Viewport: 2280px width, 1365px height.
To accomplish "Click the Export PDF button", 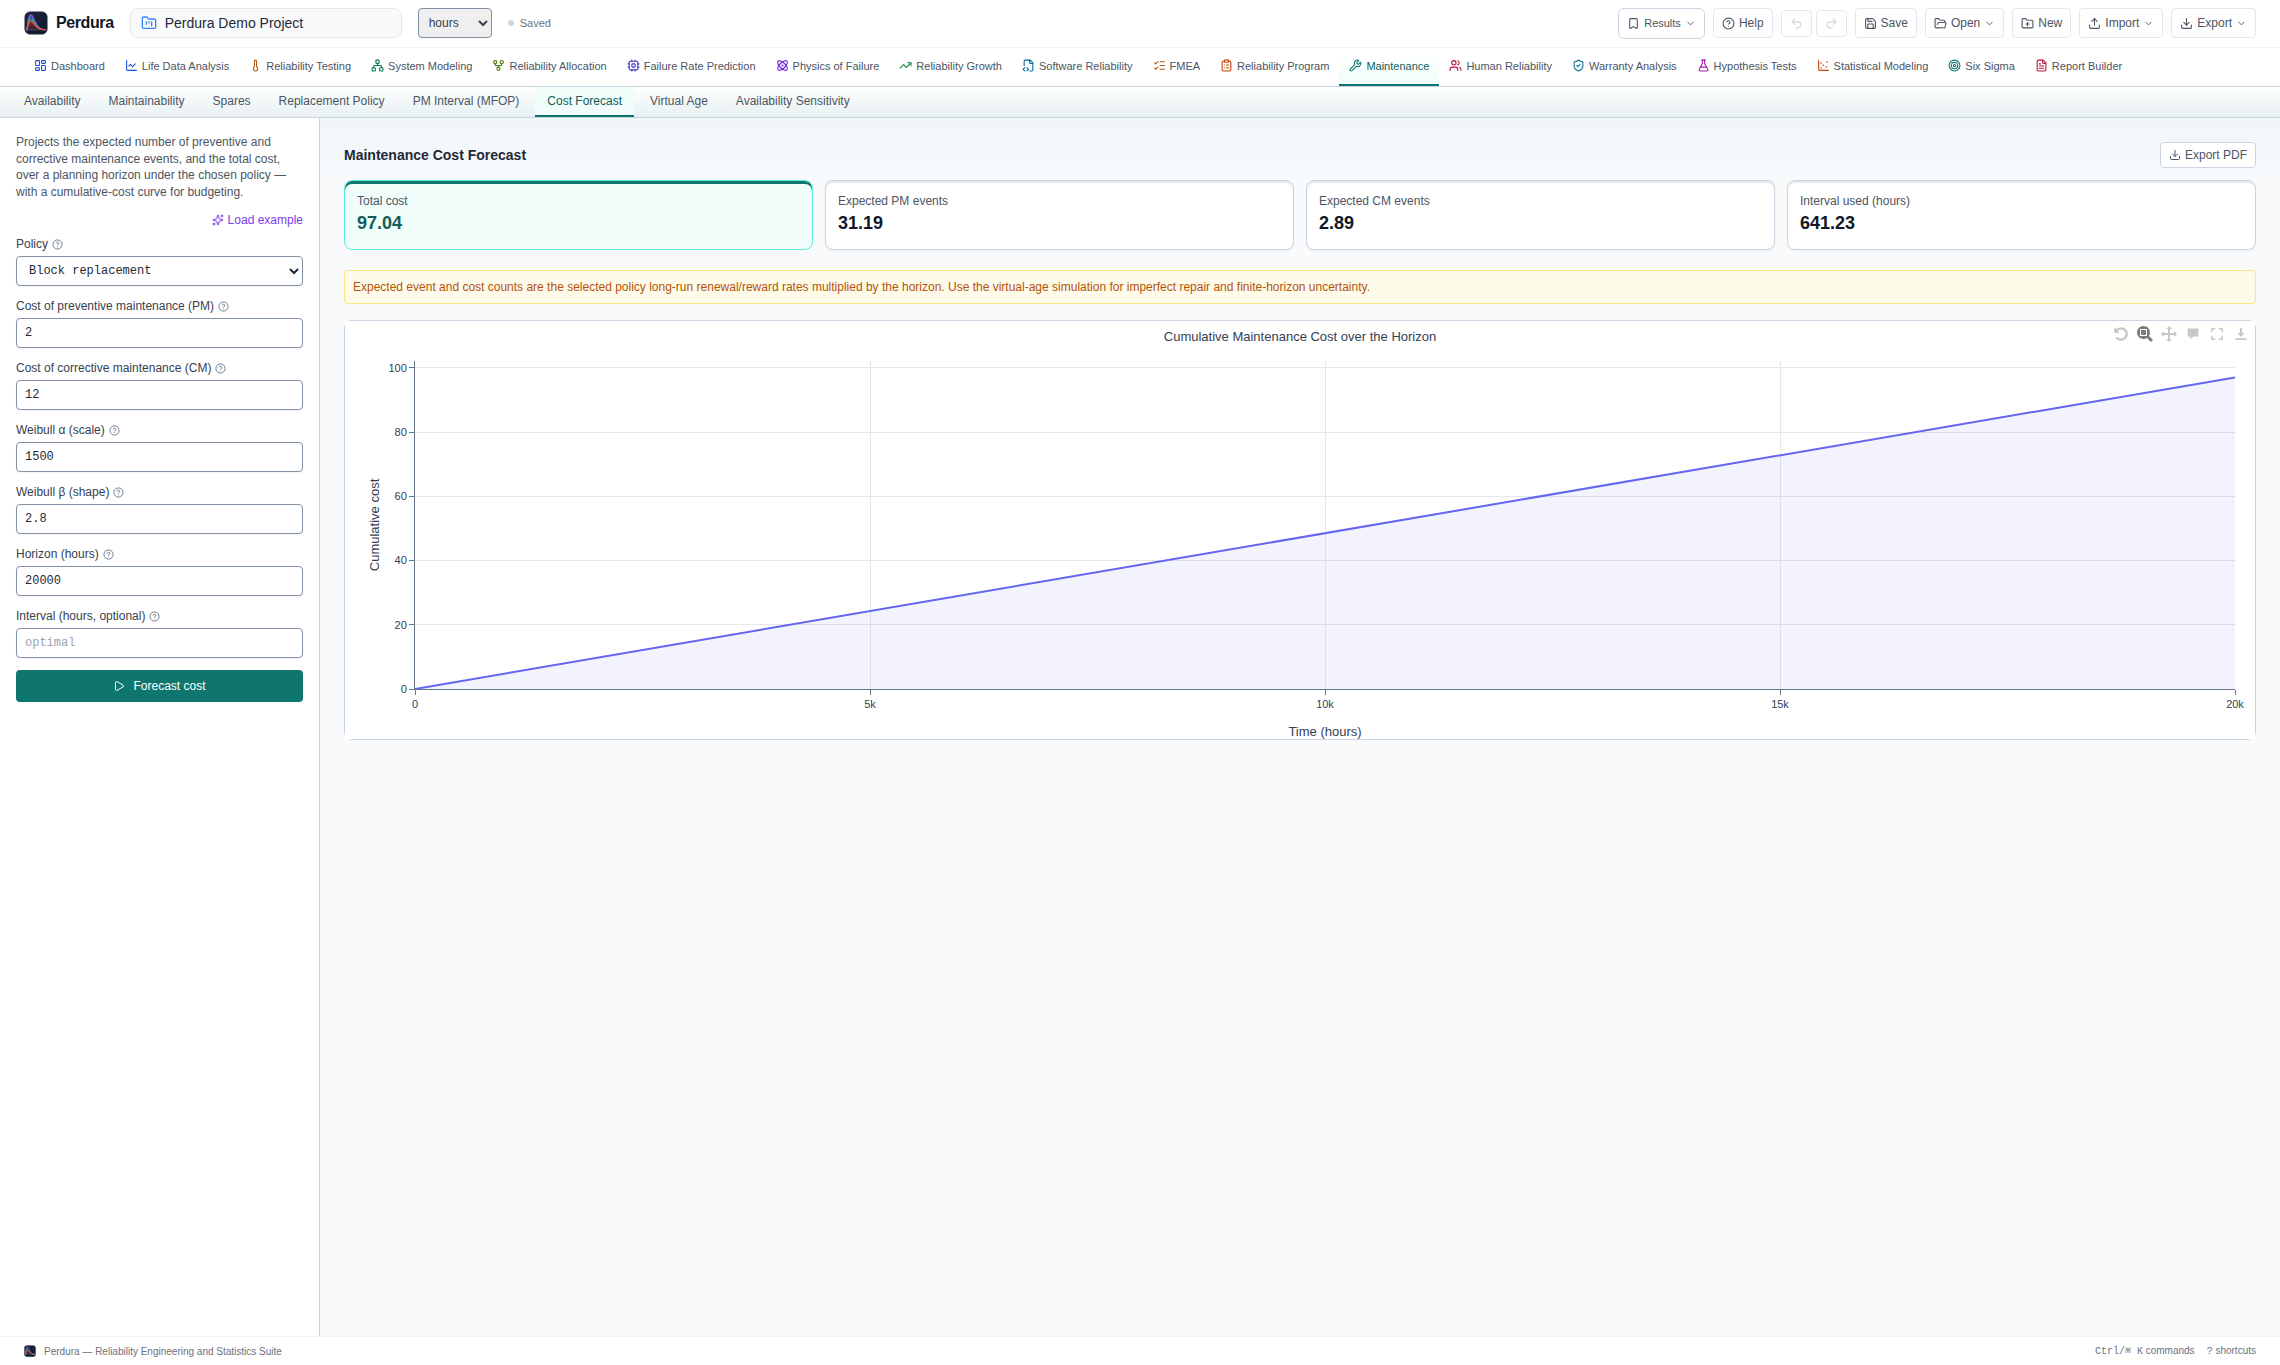I will pos(2207,155).
